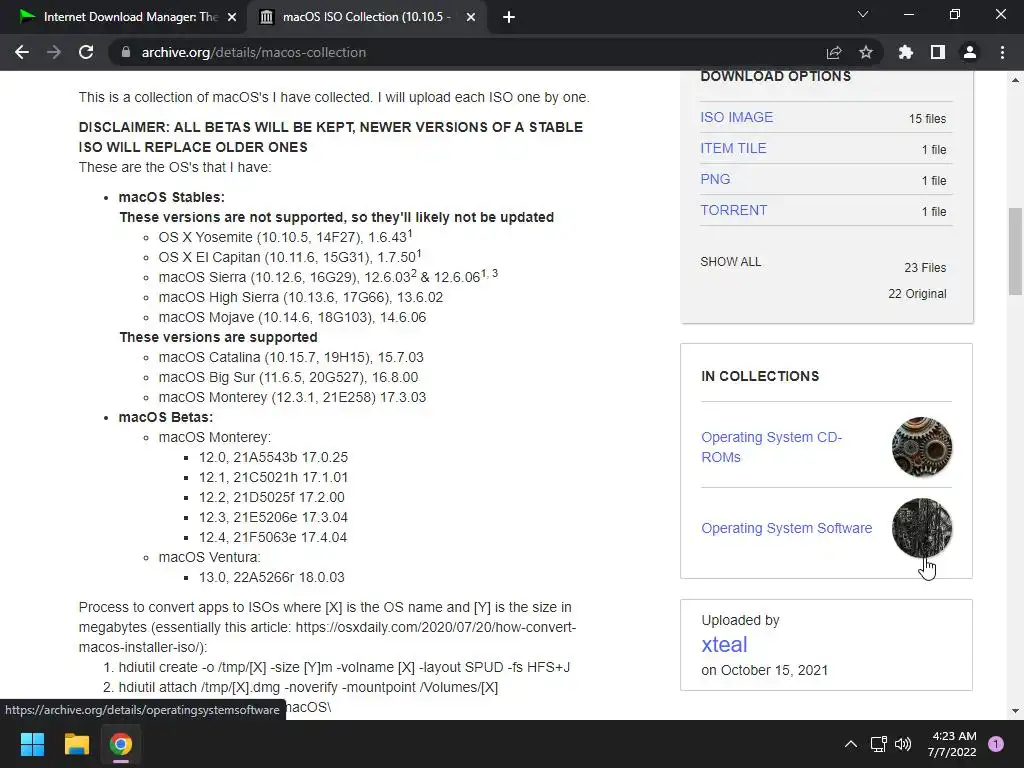
Task: Open Chrome's three-dot menu
Action: 1002,52
